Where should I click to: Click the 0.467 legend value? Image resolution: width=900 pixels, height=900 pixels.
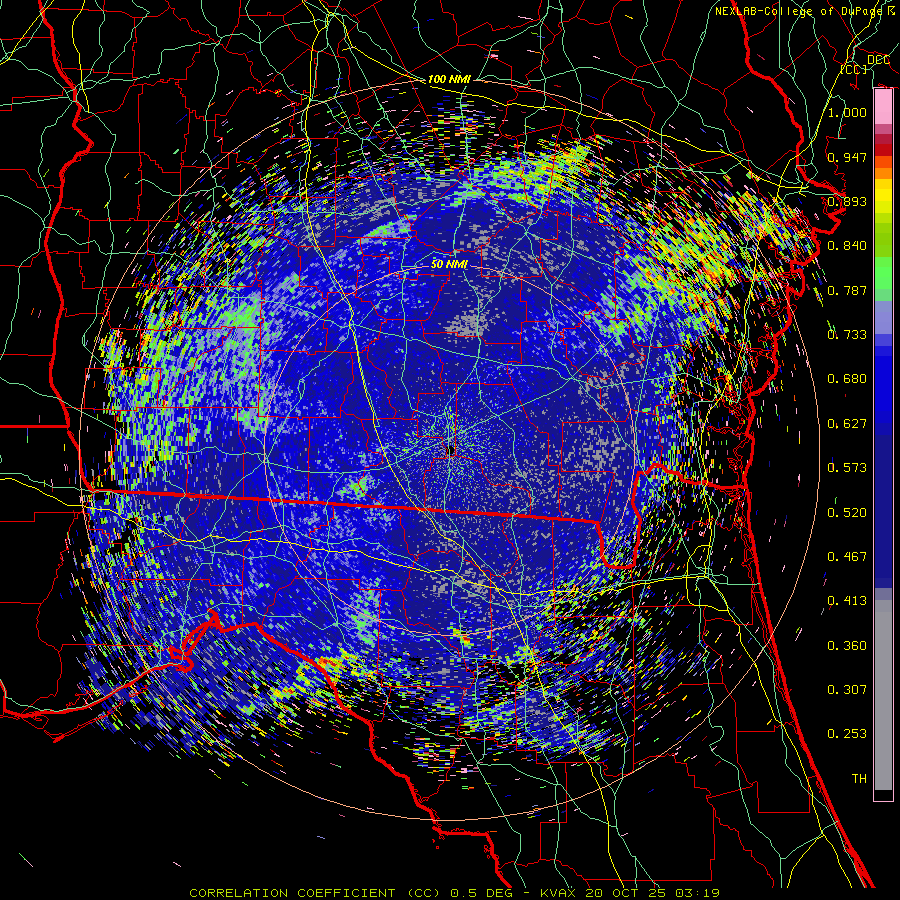tap(847, 557)
